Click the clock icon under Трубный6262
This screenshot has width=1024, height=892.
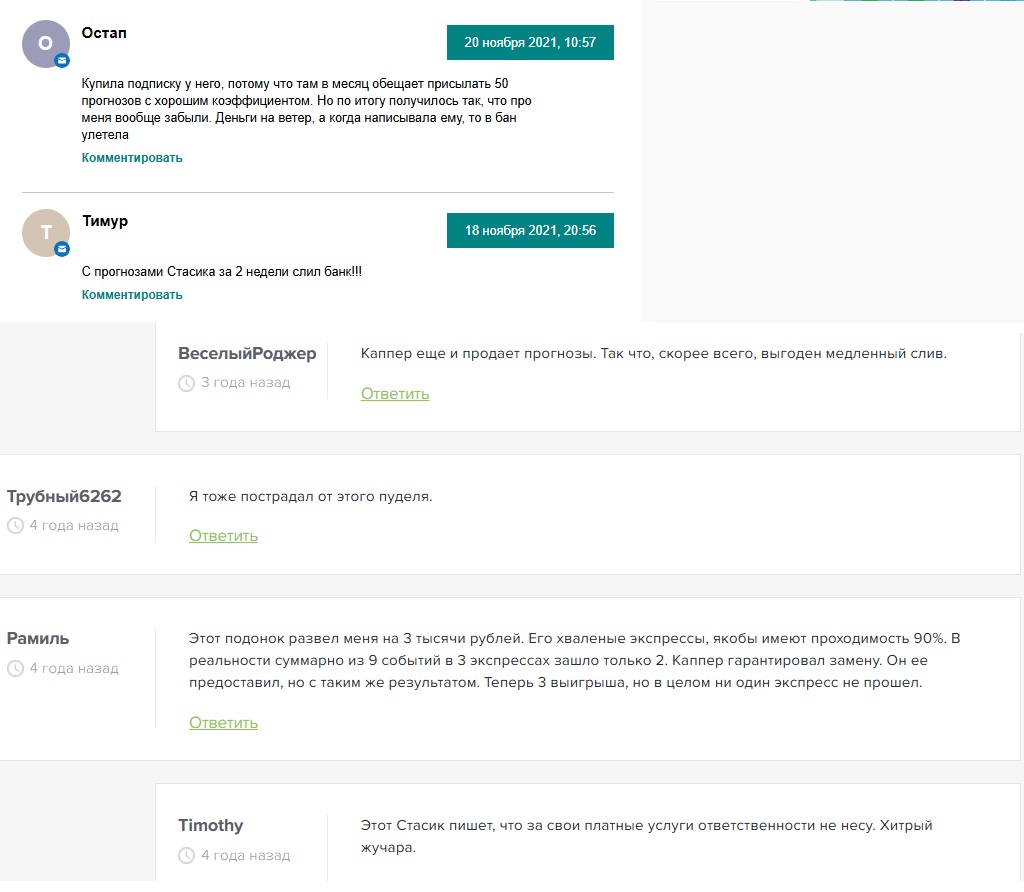pos(15,526)
